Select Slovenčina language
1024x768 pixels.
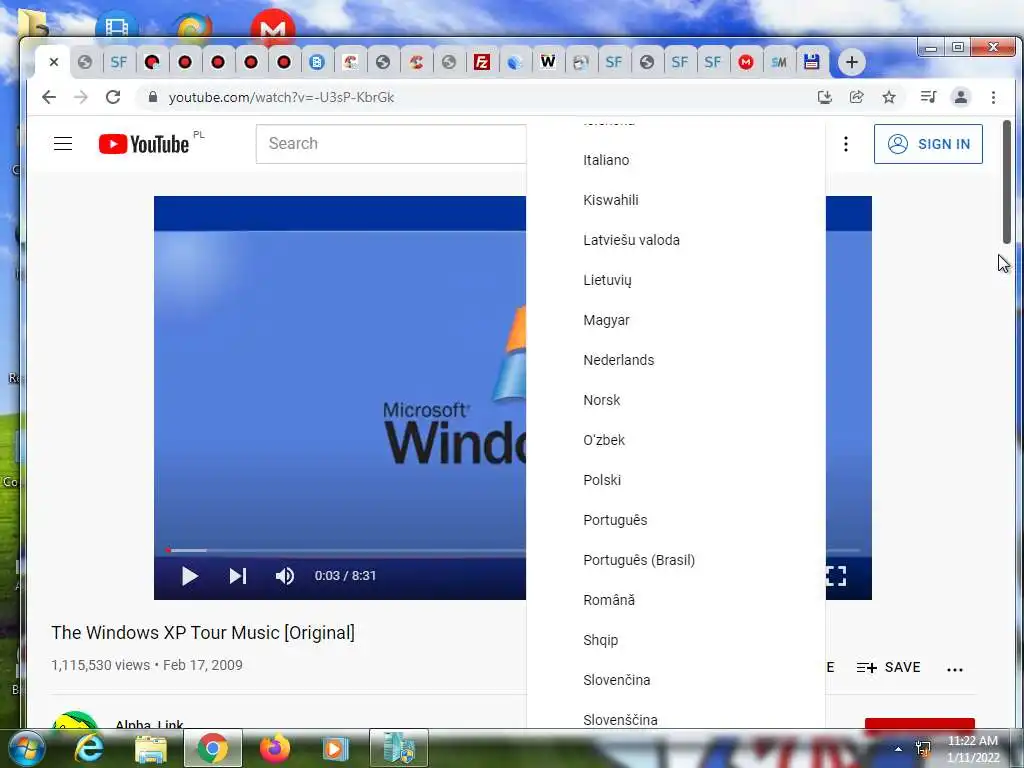pos(616,680)
